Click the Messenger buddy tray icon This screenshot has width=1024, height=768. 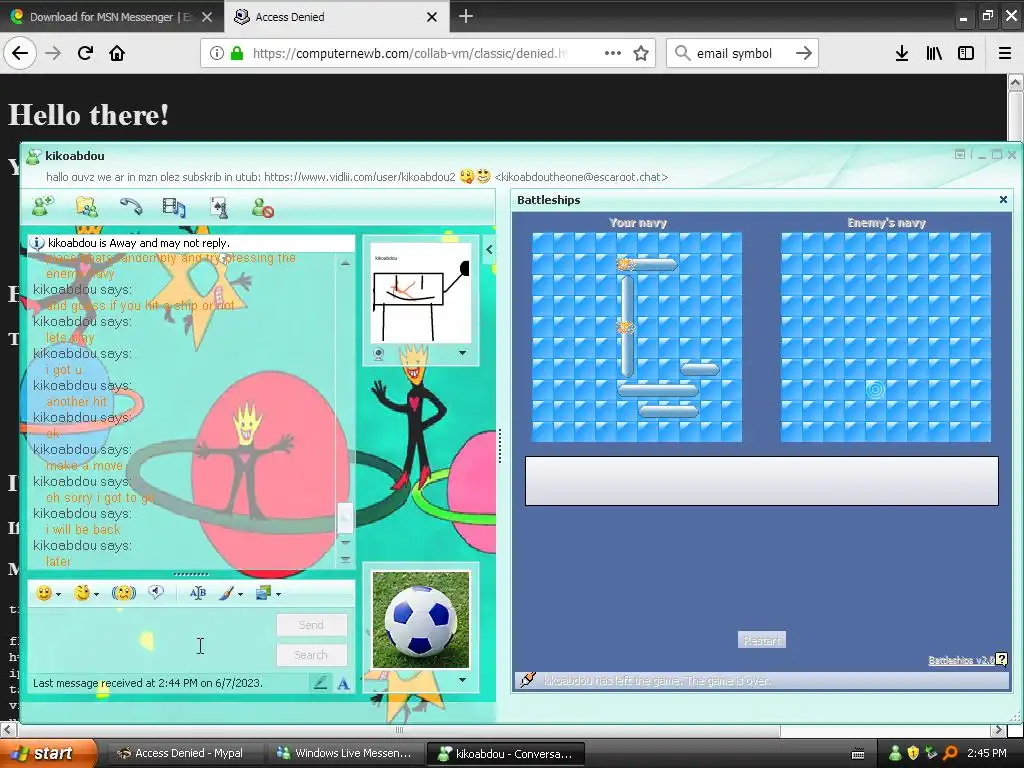coord(895,754)
